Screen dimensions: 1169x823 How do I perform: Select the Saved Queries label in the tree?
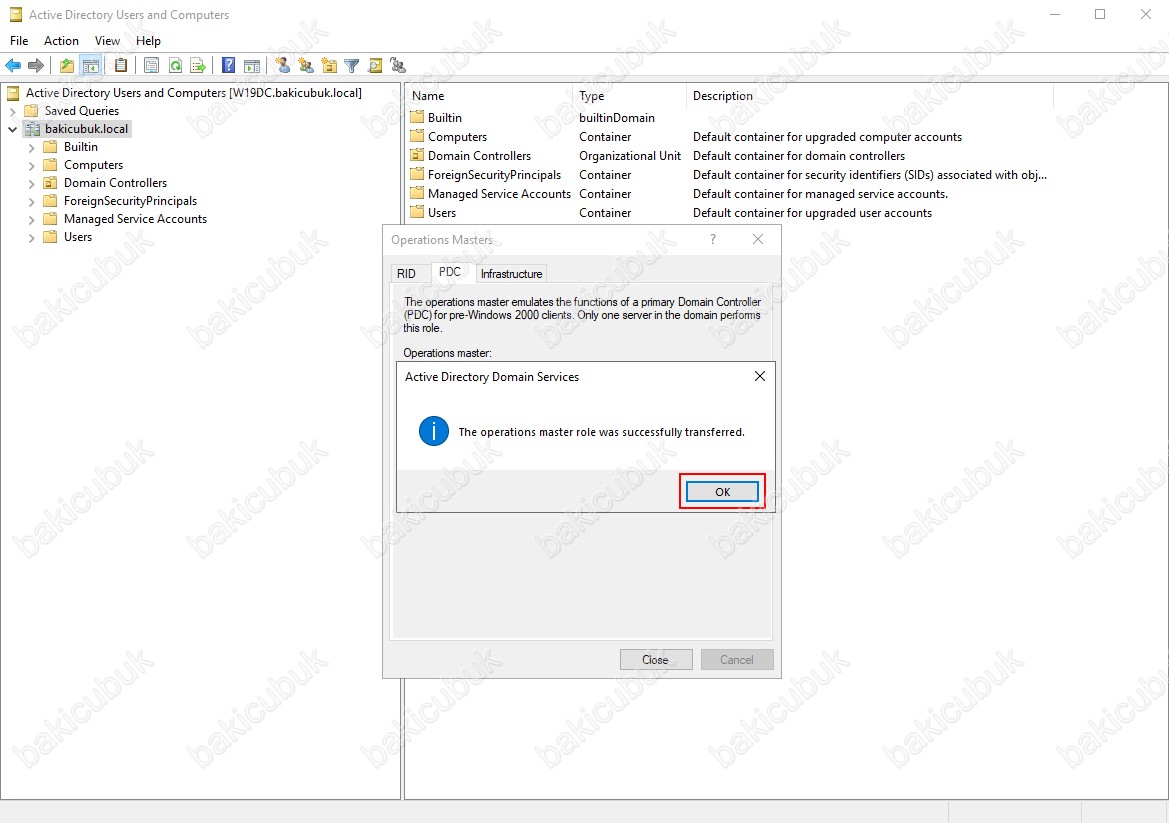pyautogui.click(x=82, y=111)
